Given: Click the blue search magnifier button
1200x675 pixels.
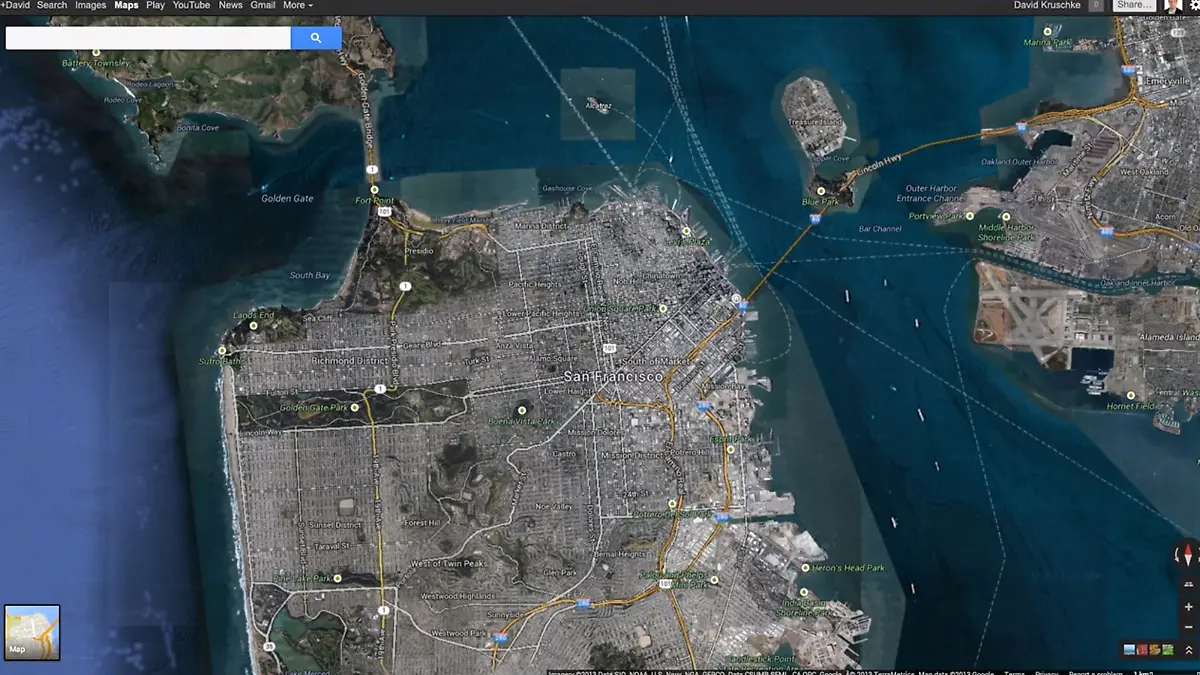Looking at the screenshot, I should (x=316, y=37).
